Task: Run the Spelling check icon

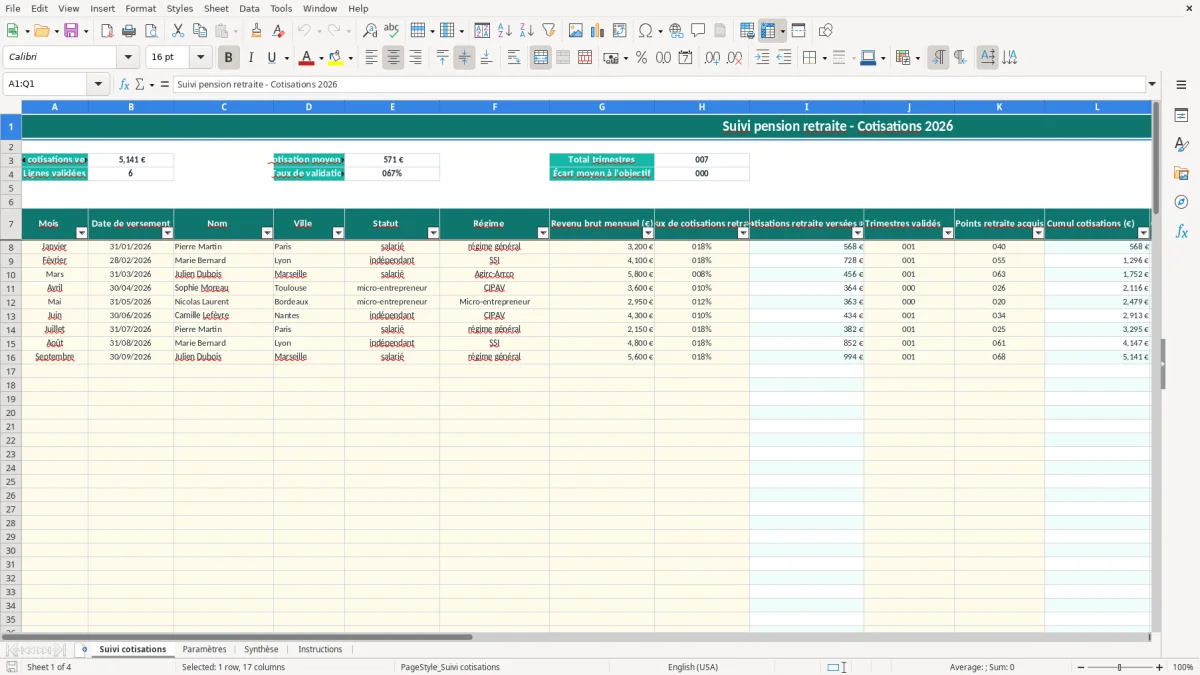Action: point(391,31)
